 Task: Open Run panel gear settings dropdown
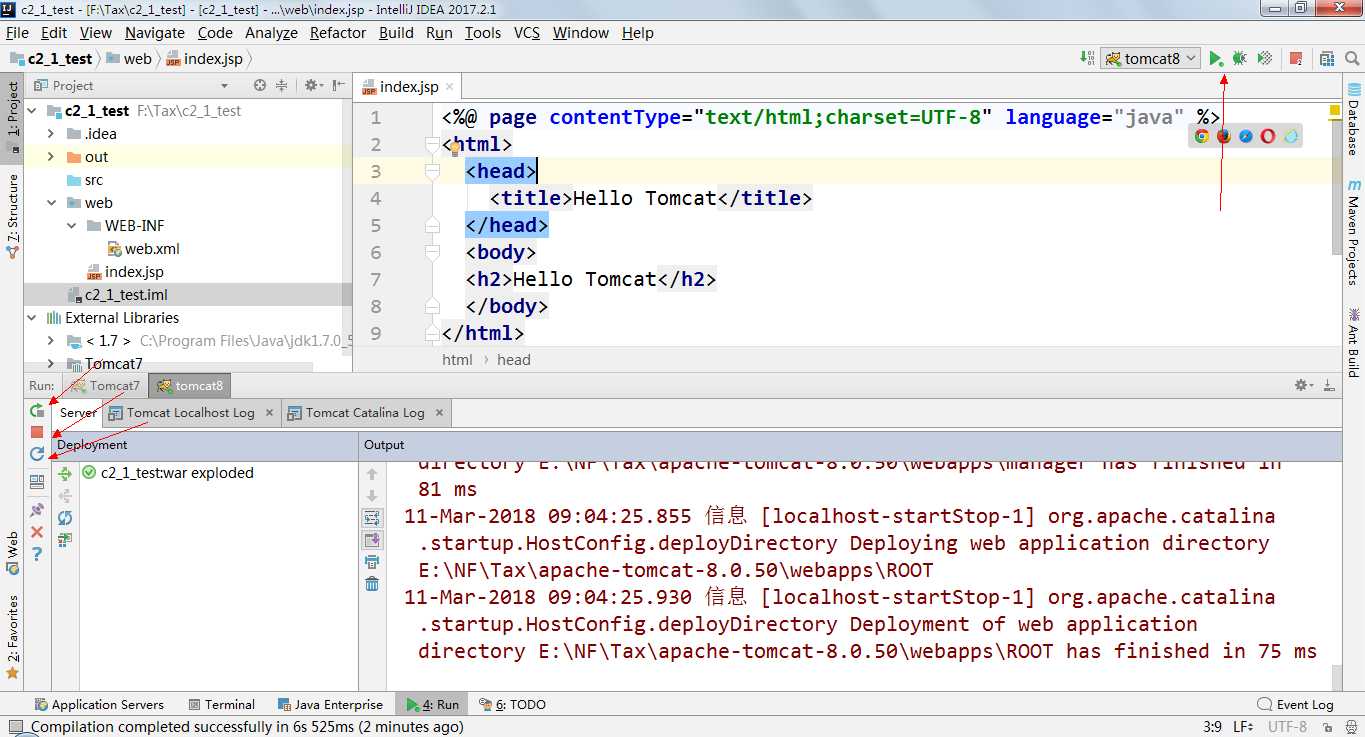click(x=1305, y=385)
